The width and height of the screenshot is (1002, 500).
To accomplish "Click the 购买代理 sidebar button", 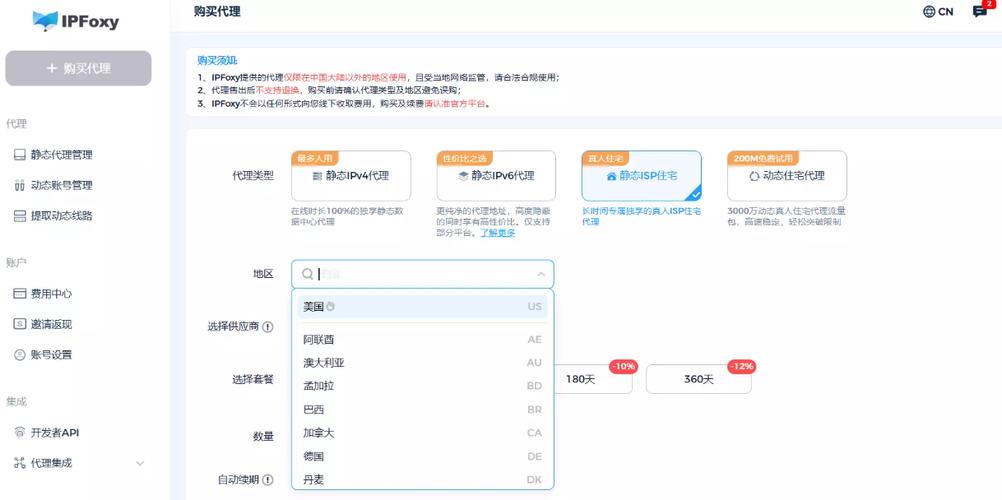I will 79,68.
